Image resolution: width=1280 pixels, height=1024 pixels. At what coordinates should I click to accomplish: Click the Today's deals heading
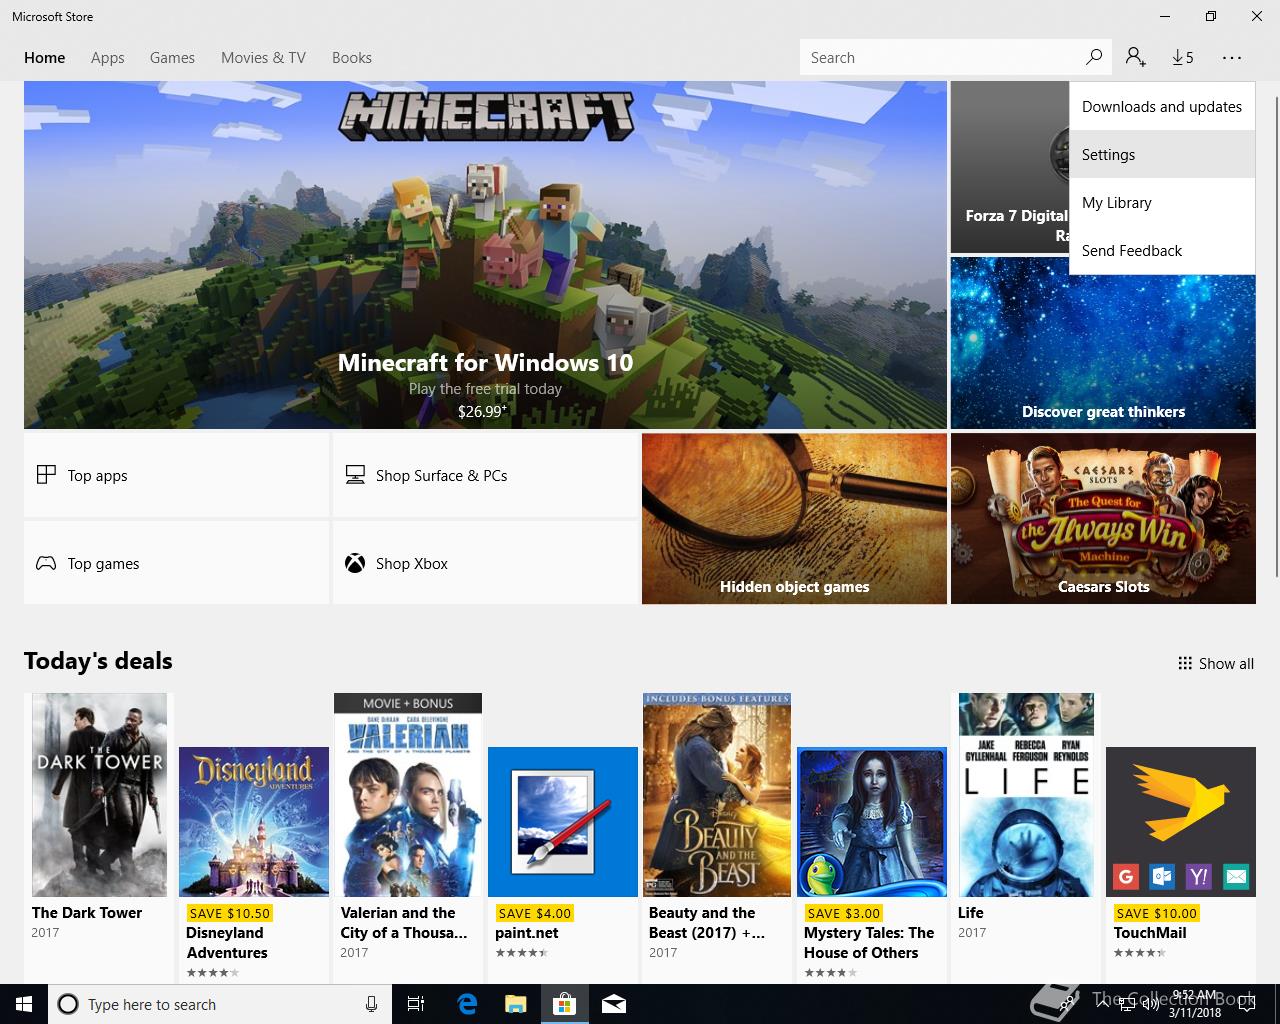click(x=98, y=661)
